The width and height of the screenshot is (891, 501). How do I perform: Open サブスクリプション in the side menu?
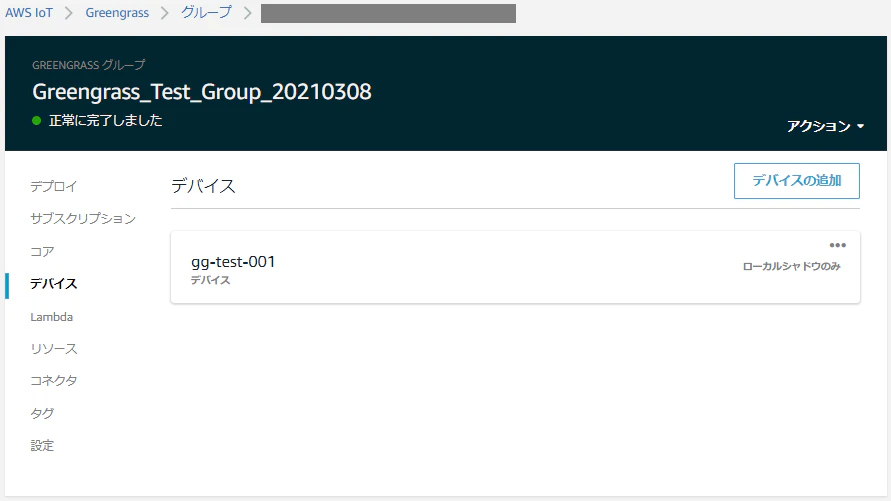coord(83,219)
